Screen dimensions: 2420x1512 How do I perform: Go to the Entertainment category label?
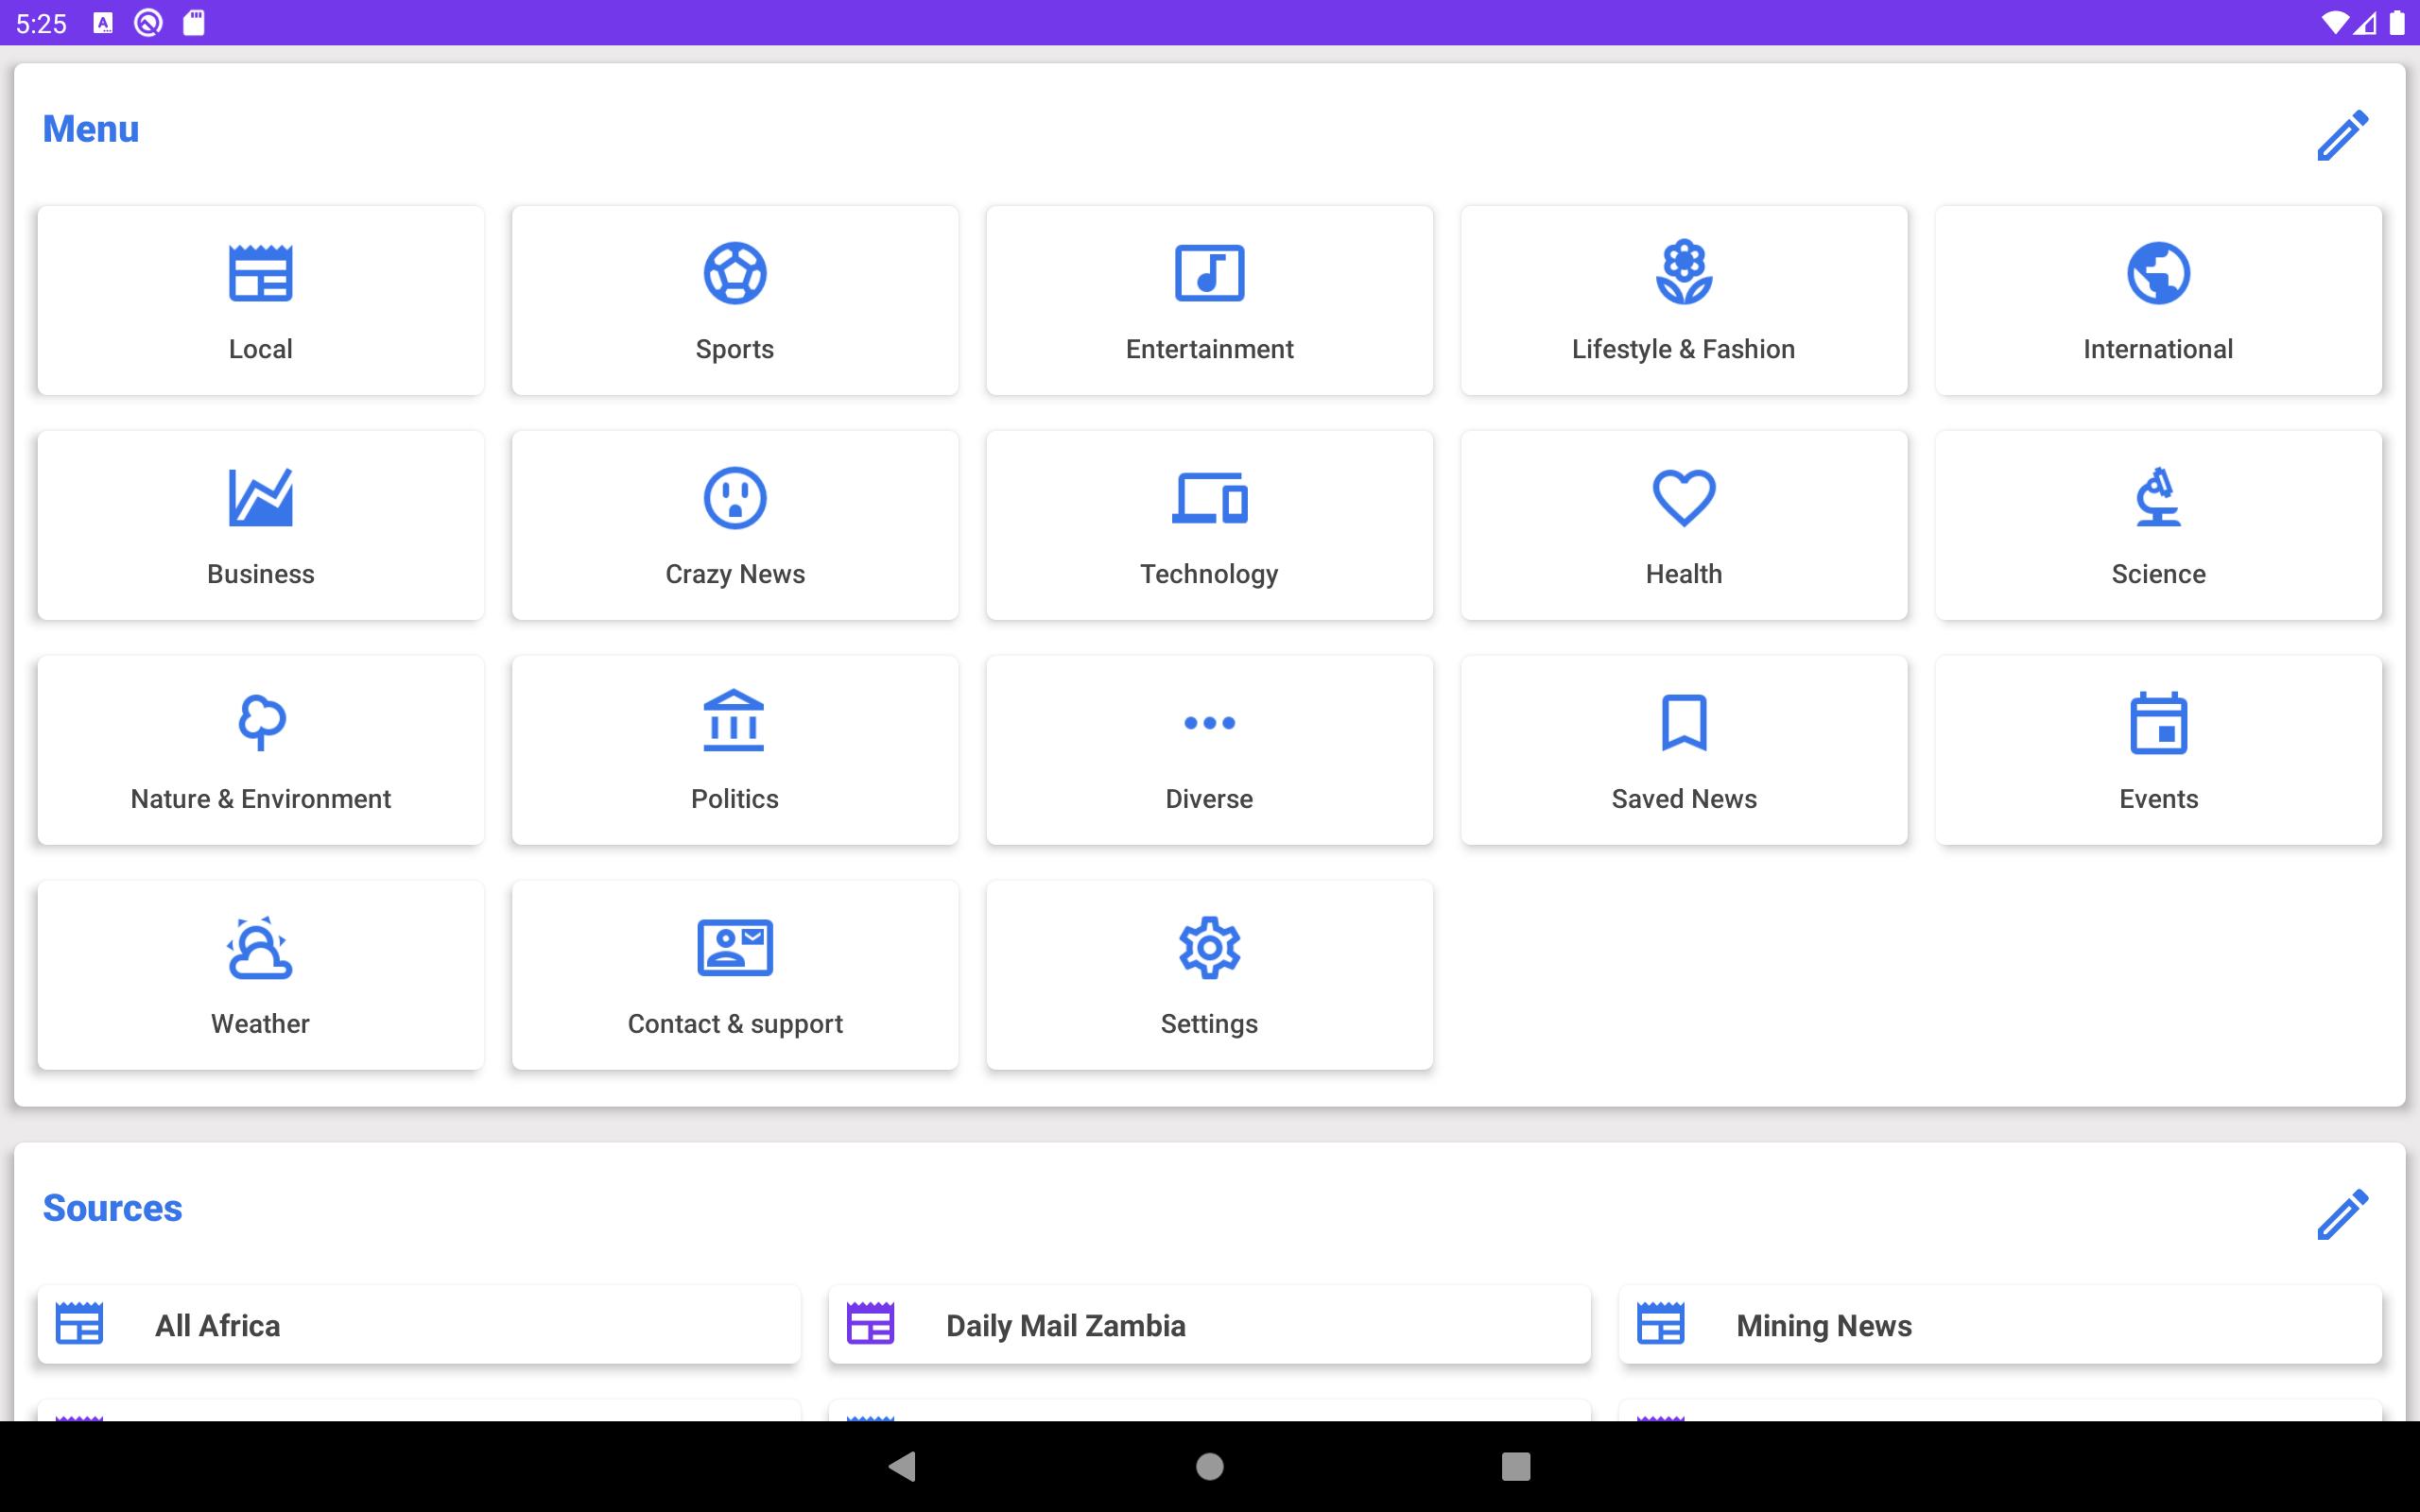pos(1209,349)
